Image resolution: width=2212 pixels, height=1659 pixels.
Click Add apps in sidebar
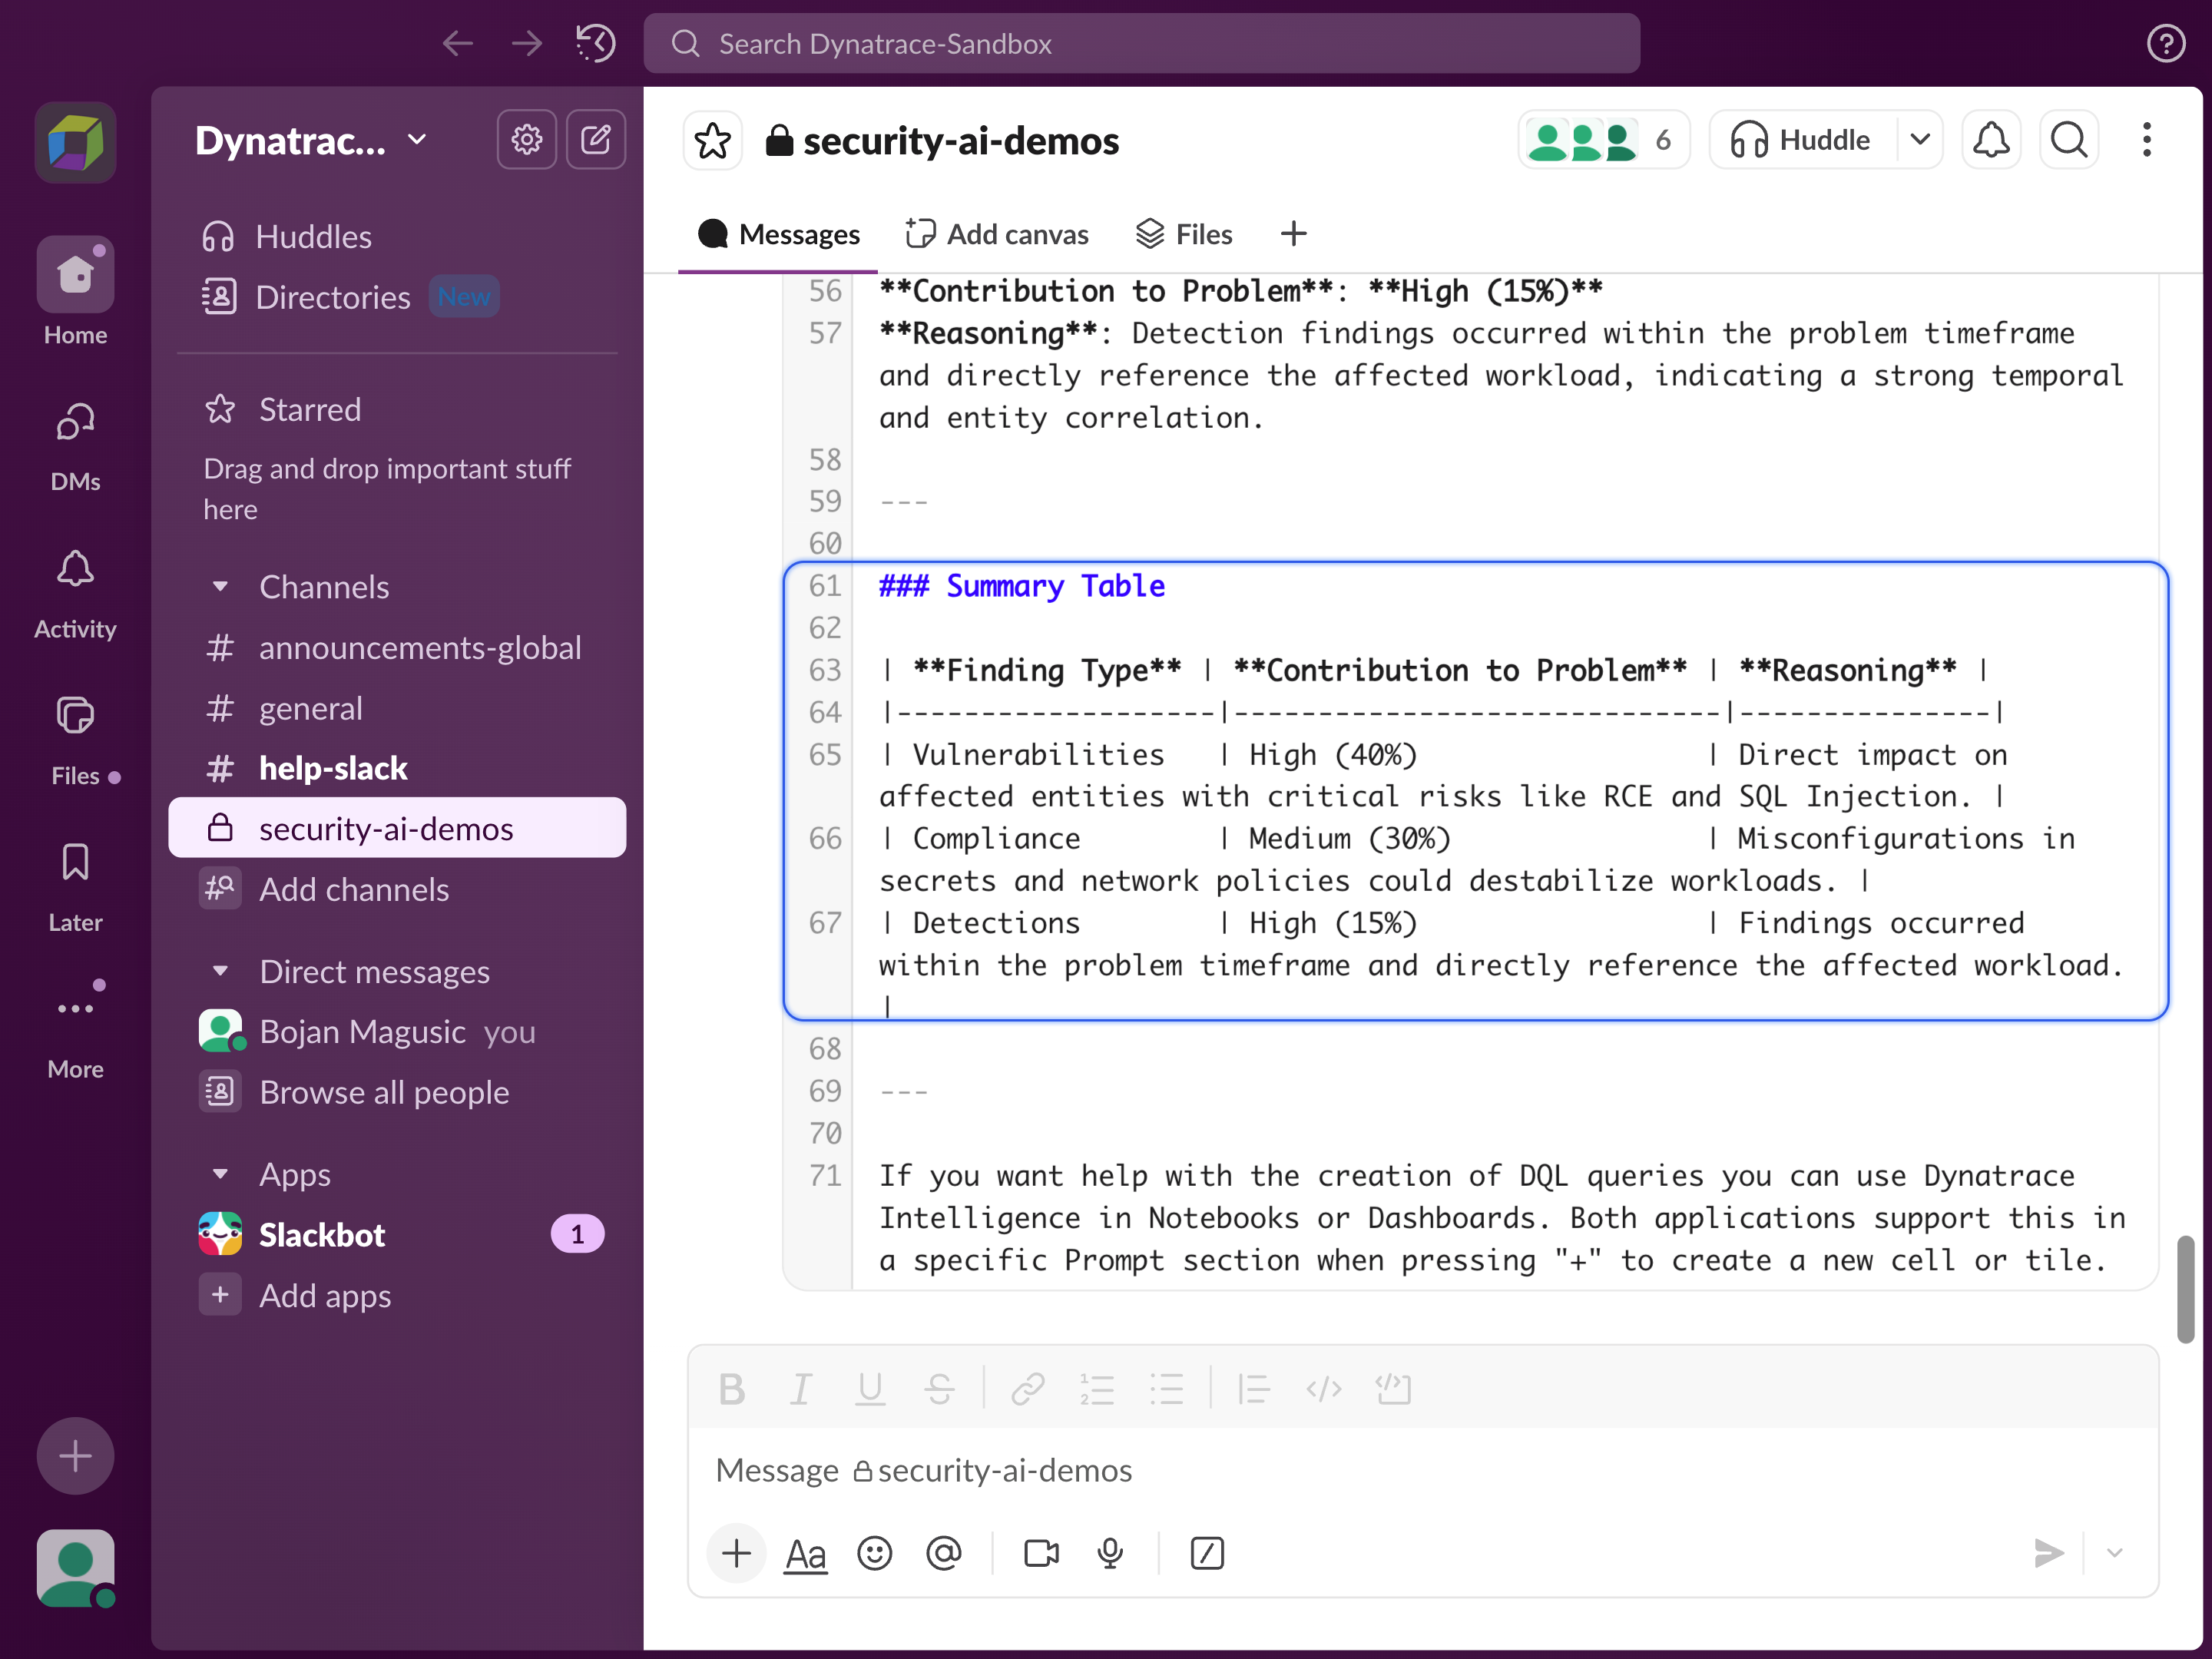click(x=324, y=1295)
